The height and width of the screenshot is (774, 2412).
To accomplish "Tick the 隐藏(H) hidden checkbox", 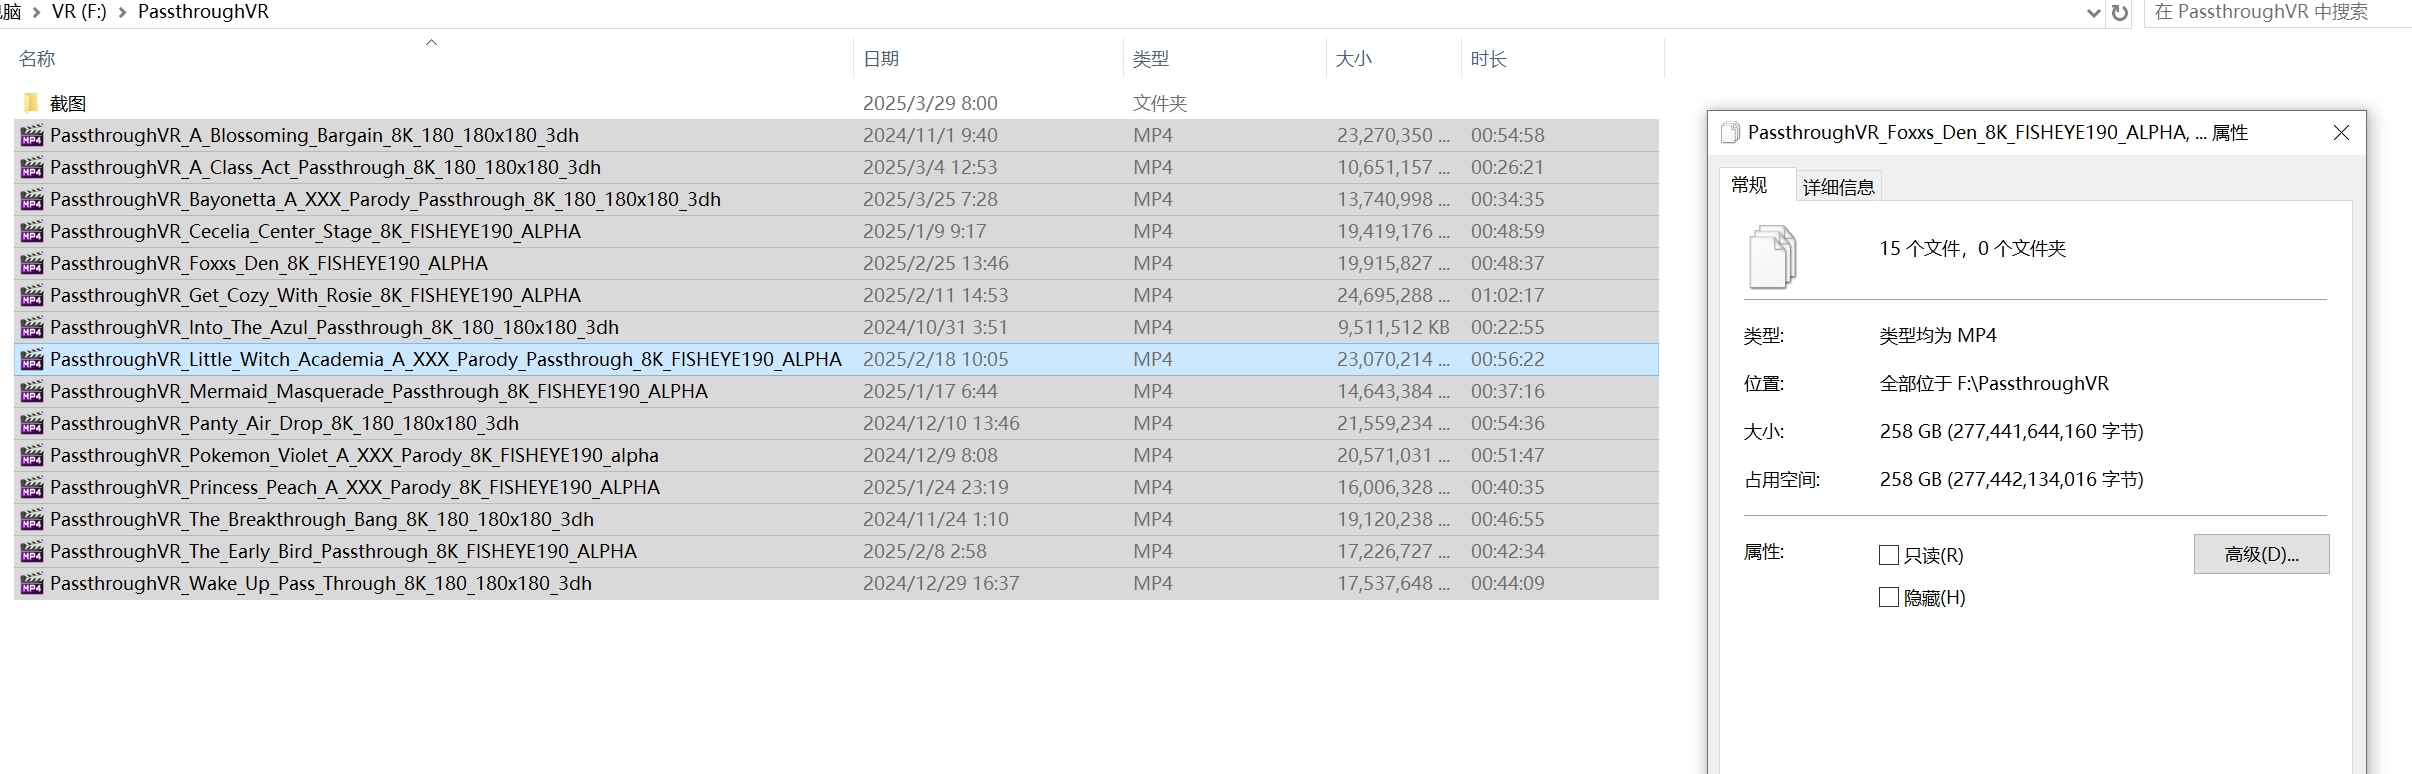I will 1889,597.
